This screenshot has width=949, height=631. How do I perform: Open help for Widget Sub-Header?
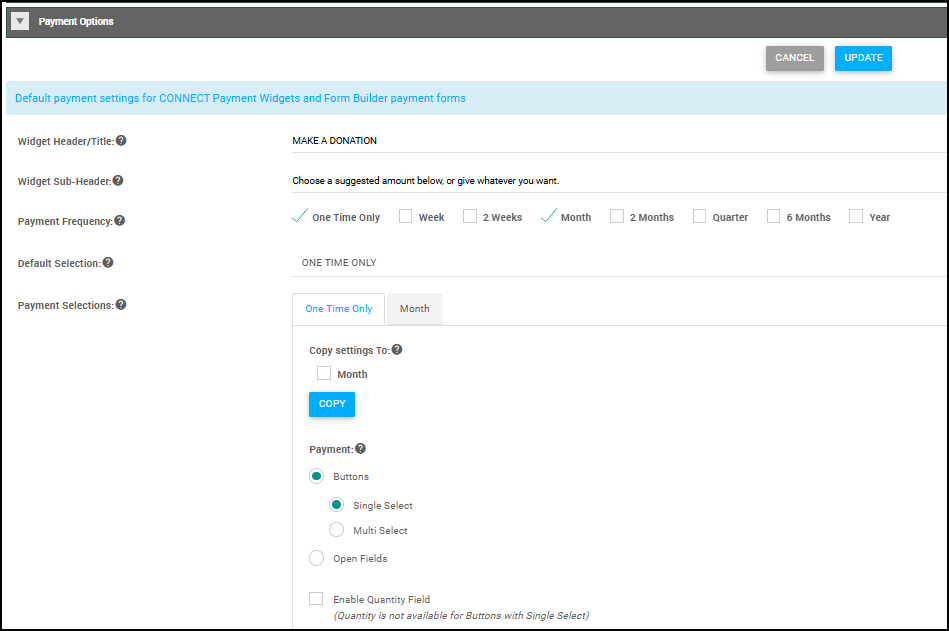click(x=118, y=180)
